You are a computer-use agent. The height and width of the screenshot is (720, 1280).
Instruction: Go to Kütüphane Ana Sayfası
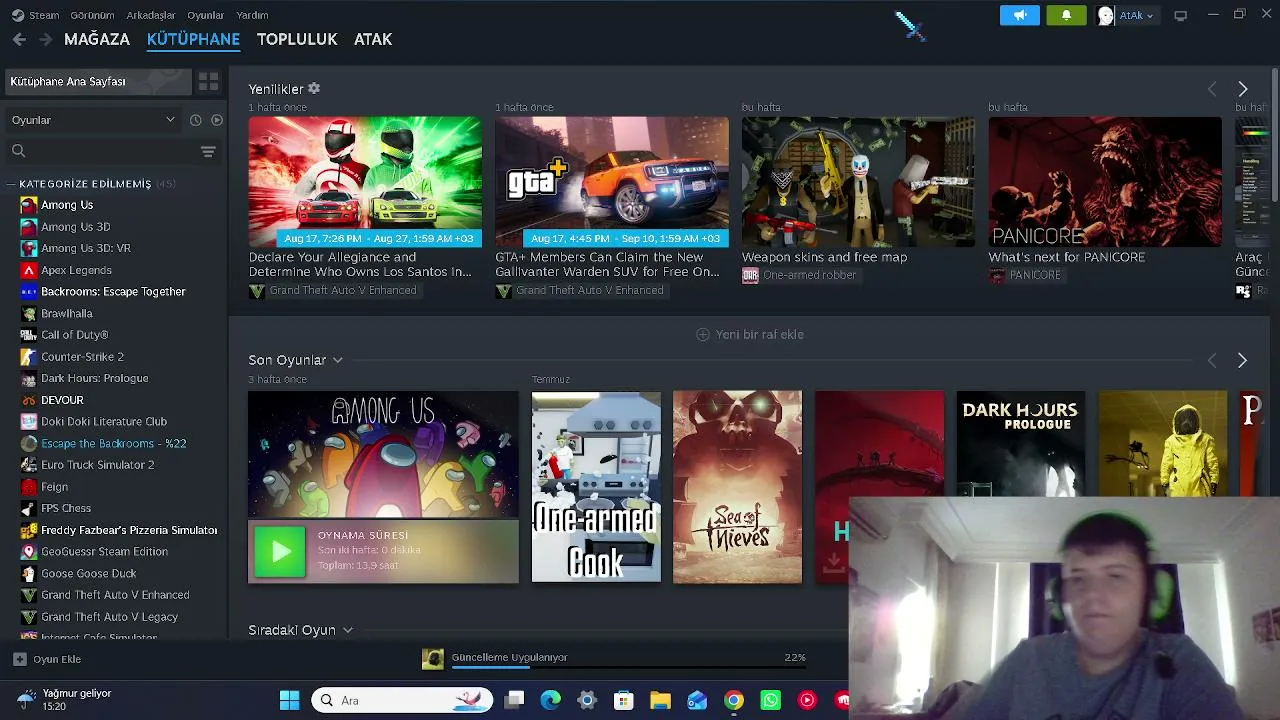pyautogui.click(x=96, y=81)
